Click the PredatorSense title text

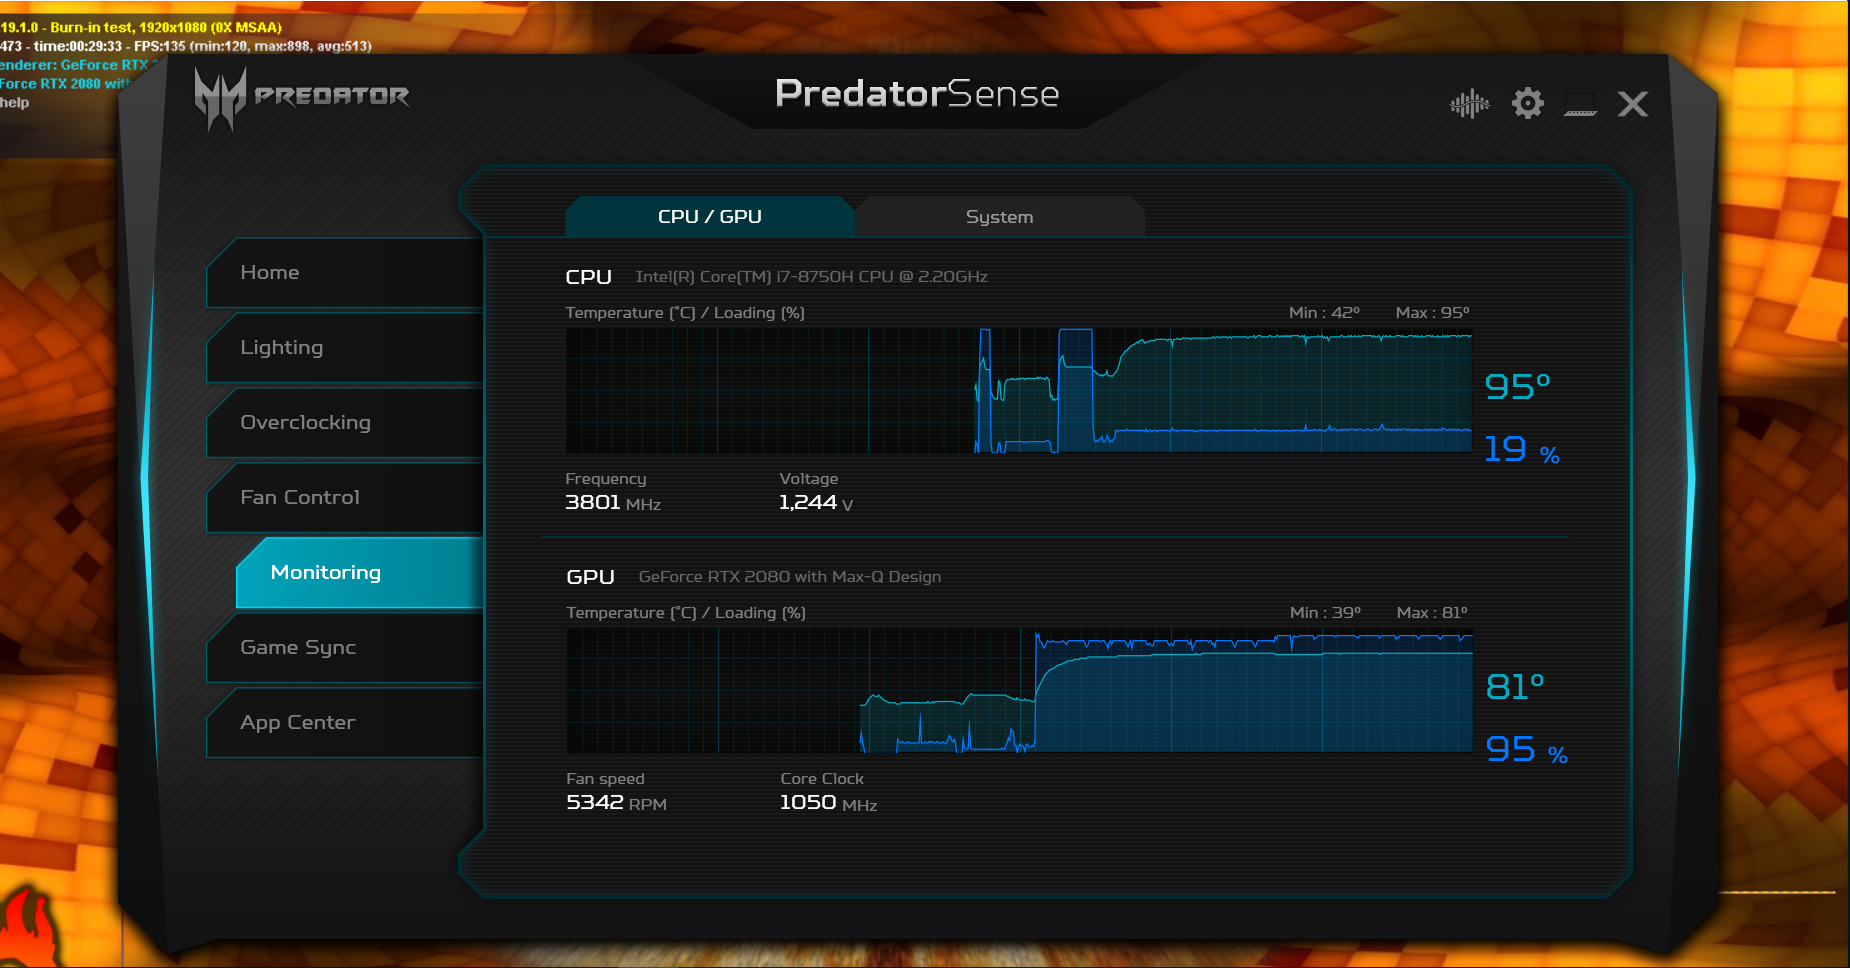917,93
